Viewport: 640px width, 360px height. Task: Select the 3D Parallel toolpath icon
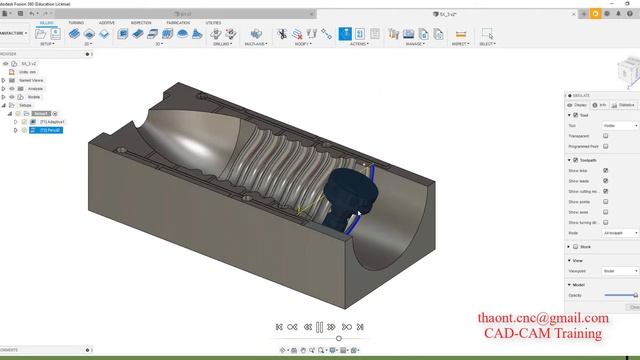coord(153,34)
